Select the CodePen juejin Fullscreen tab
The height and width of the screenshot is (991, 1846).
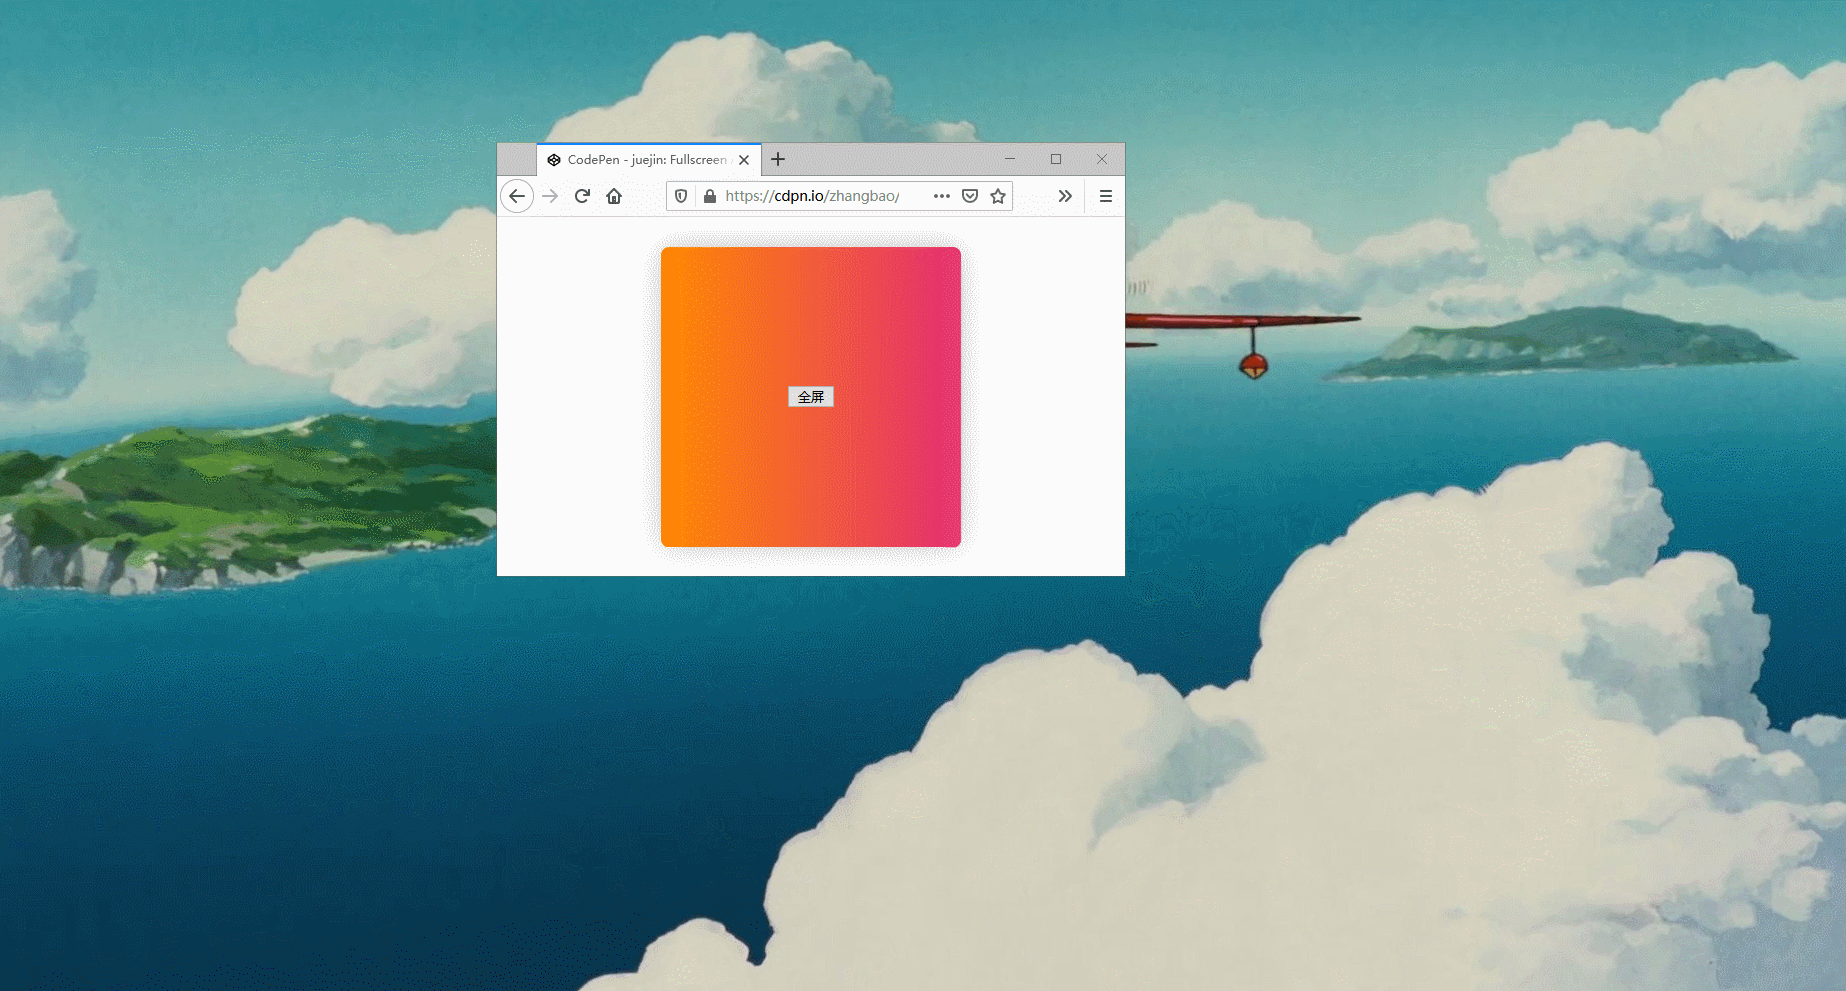pyautogui.click(x=649, y=160)
